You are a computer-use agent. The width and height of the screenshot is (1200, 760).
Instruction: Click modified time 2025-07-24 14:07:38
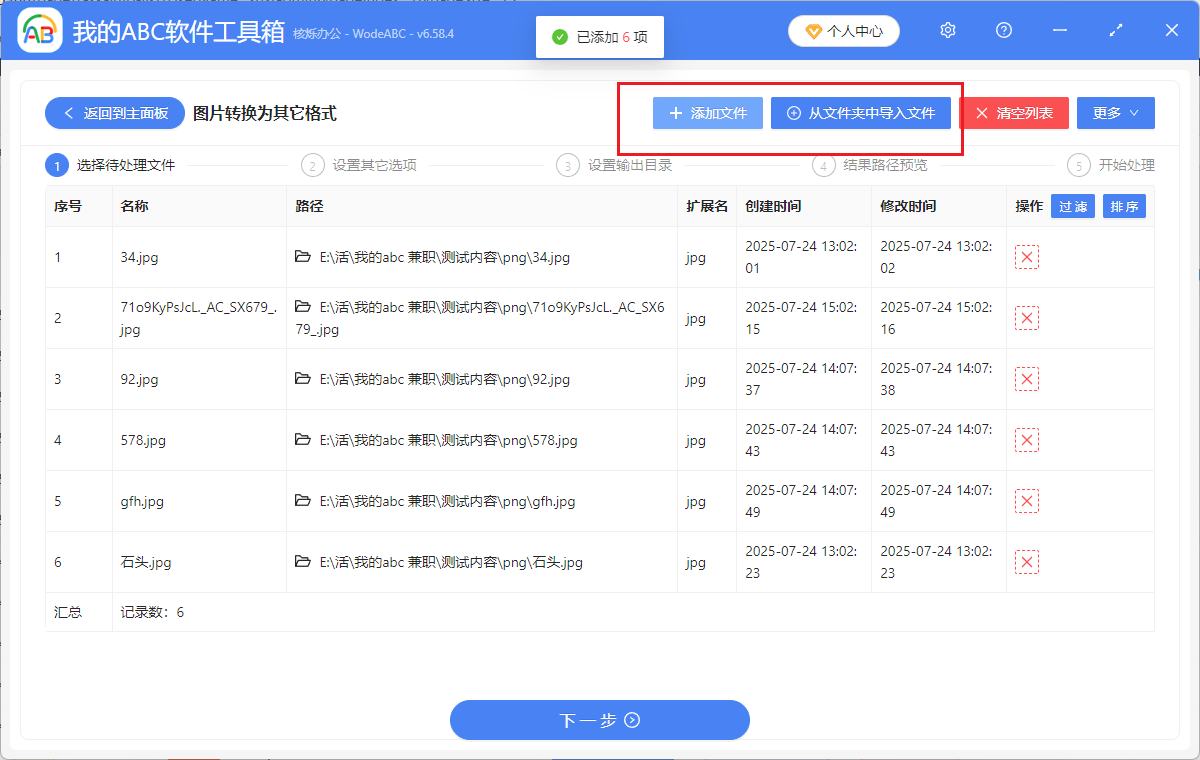[936, 379]
